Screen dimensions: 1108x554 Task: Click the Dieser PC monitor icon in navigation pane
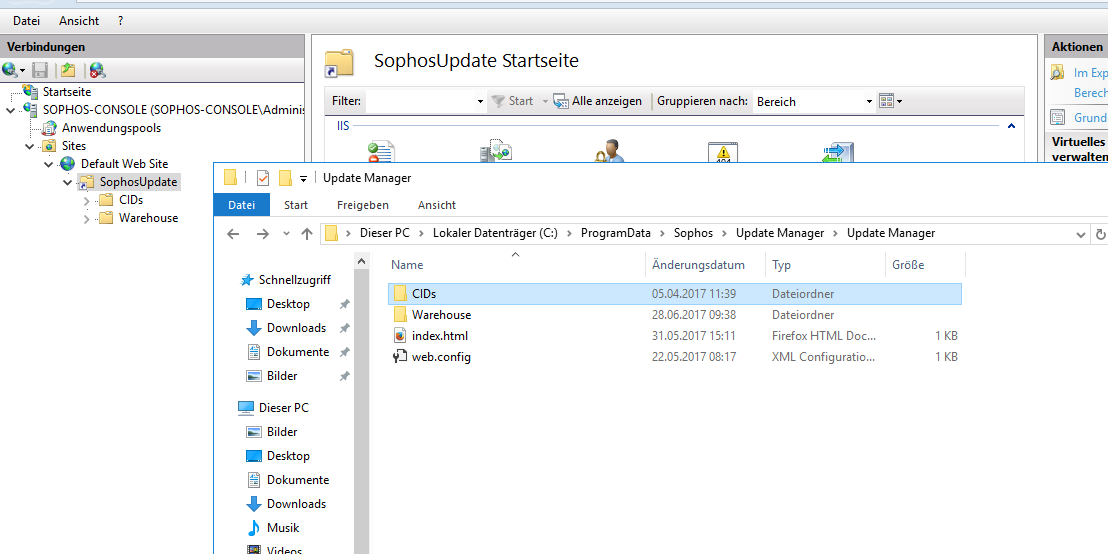[245, 408]
